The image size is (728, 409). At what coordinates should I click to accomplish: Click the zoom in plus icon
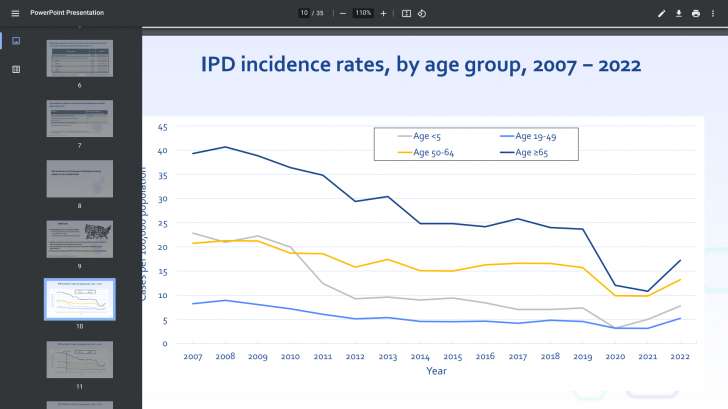coord(383,13)
